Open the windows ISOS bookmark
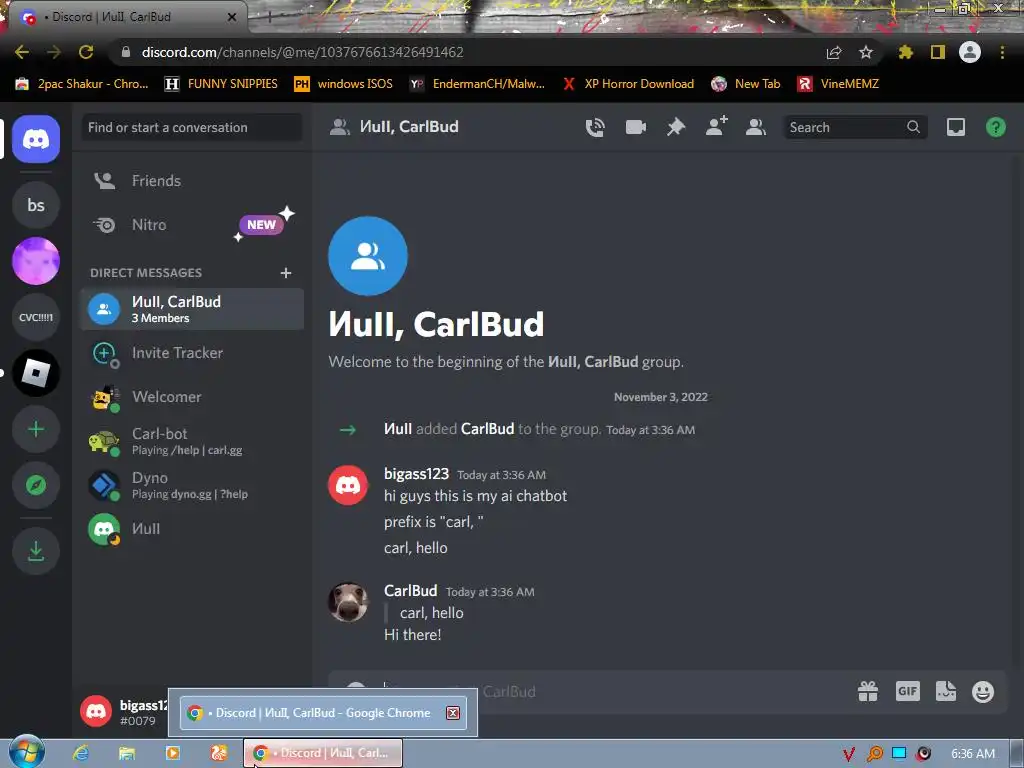This screenshot has height=768, width=1024. click(344, 84)
